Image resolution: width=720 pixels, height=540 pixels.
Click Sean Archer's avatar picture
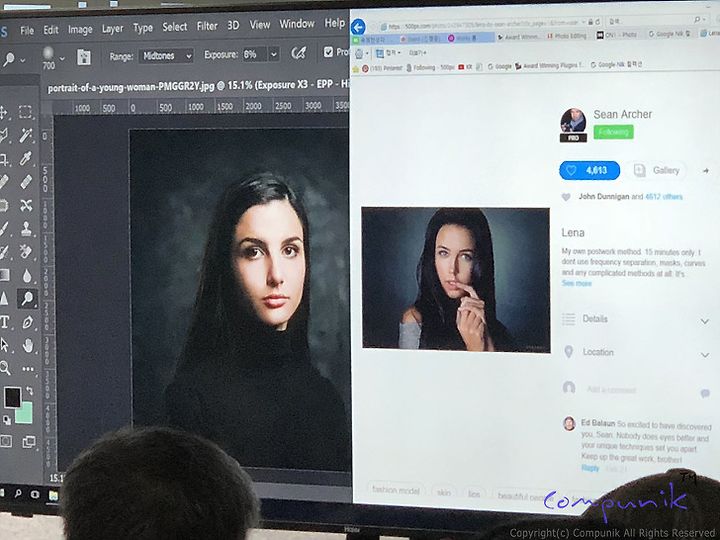tap(573, 121)
